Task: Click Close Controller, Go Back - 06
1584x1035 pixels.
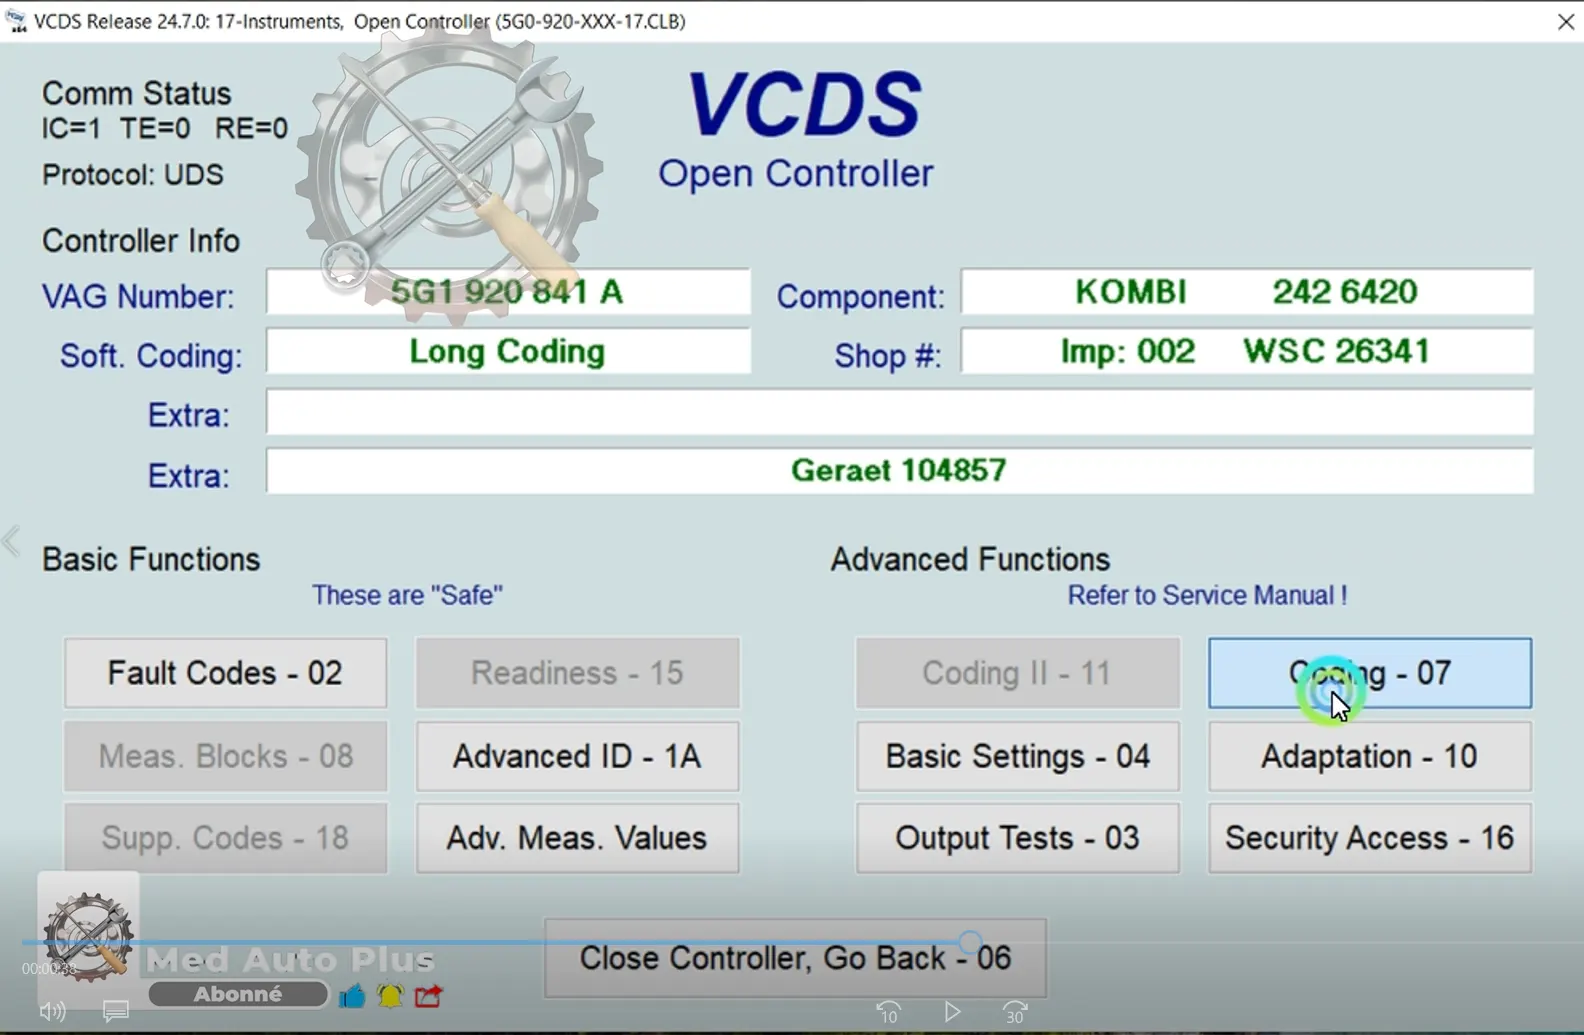Action: tap(796, 958)
